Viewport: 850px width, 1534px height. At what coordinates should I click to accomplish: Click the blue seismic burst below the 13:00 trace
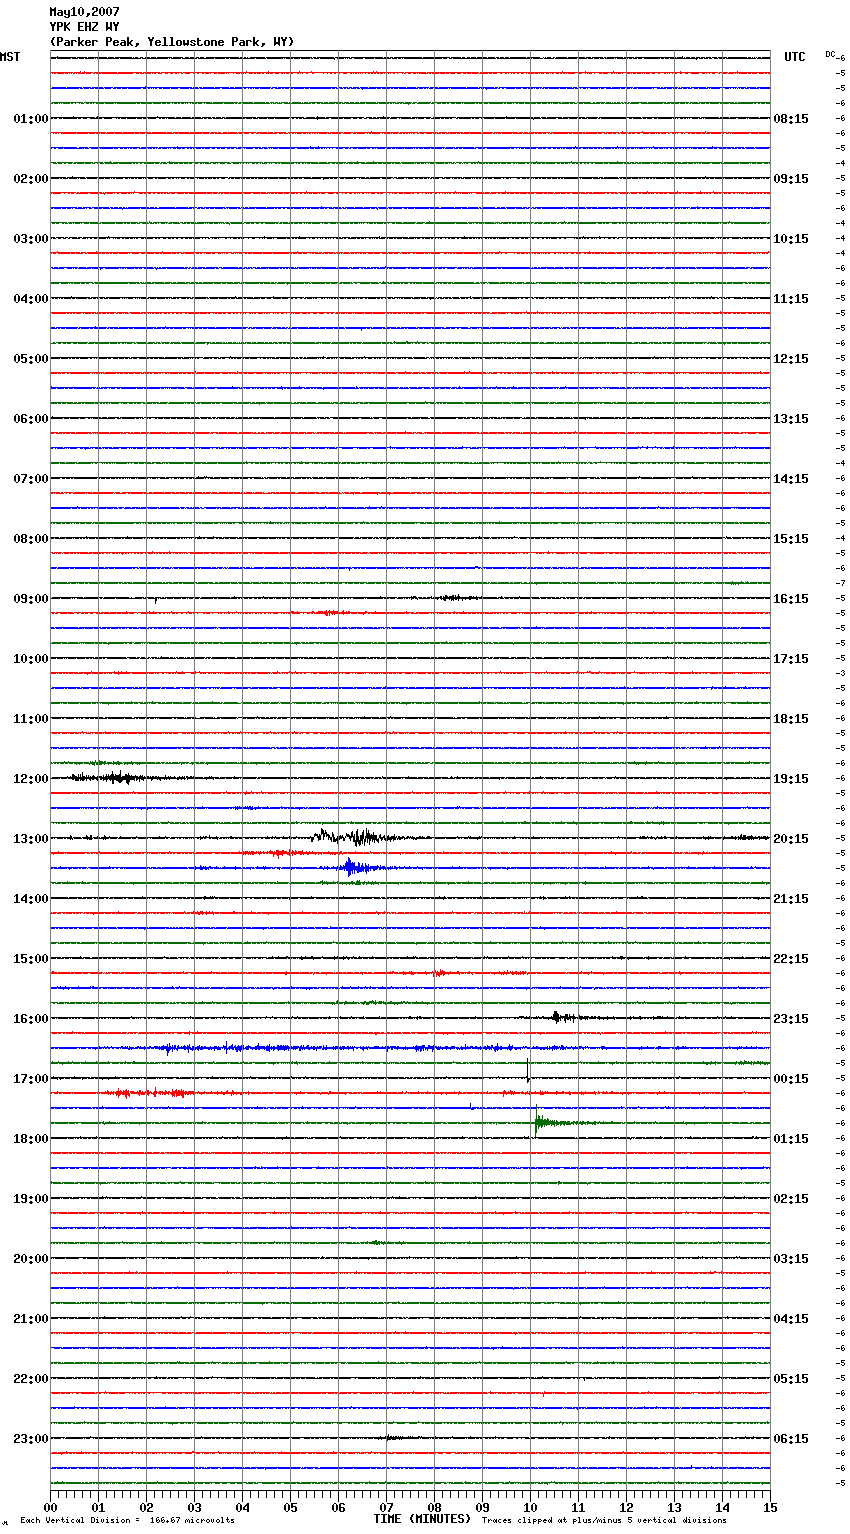coord(358,867)
